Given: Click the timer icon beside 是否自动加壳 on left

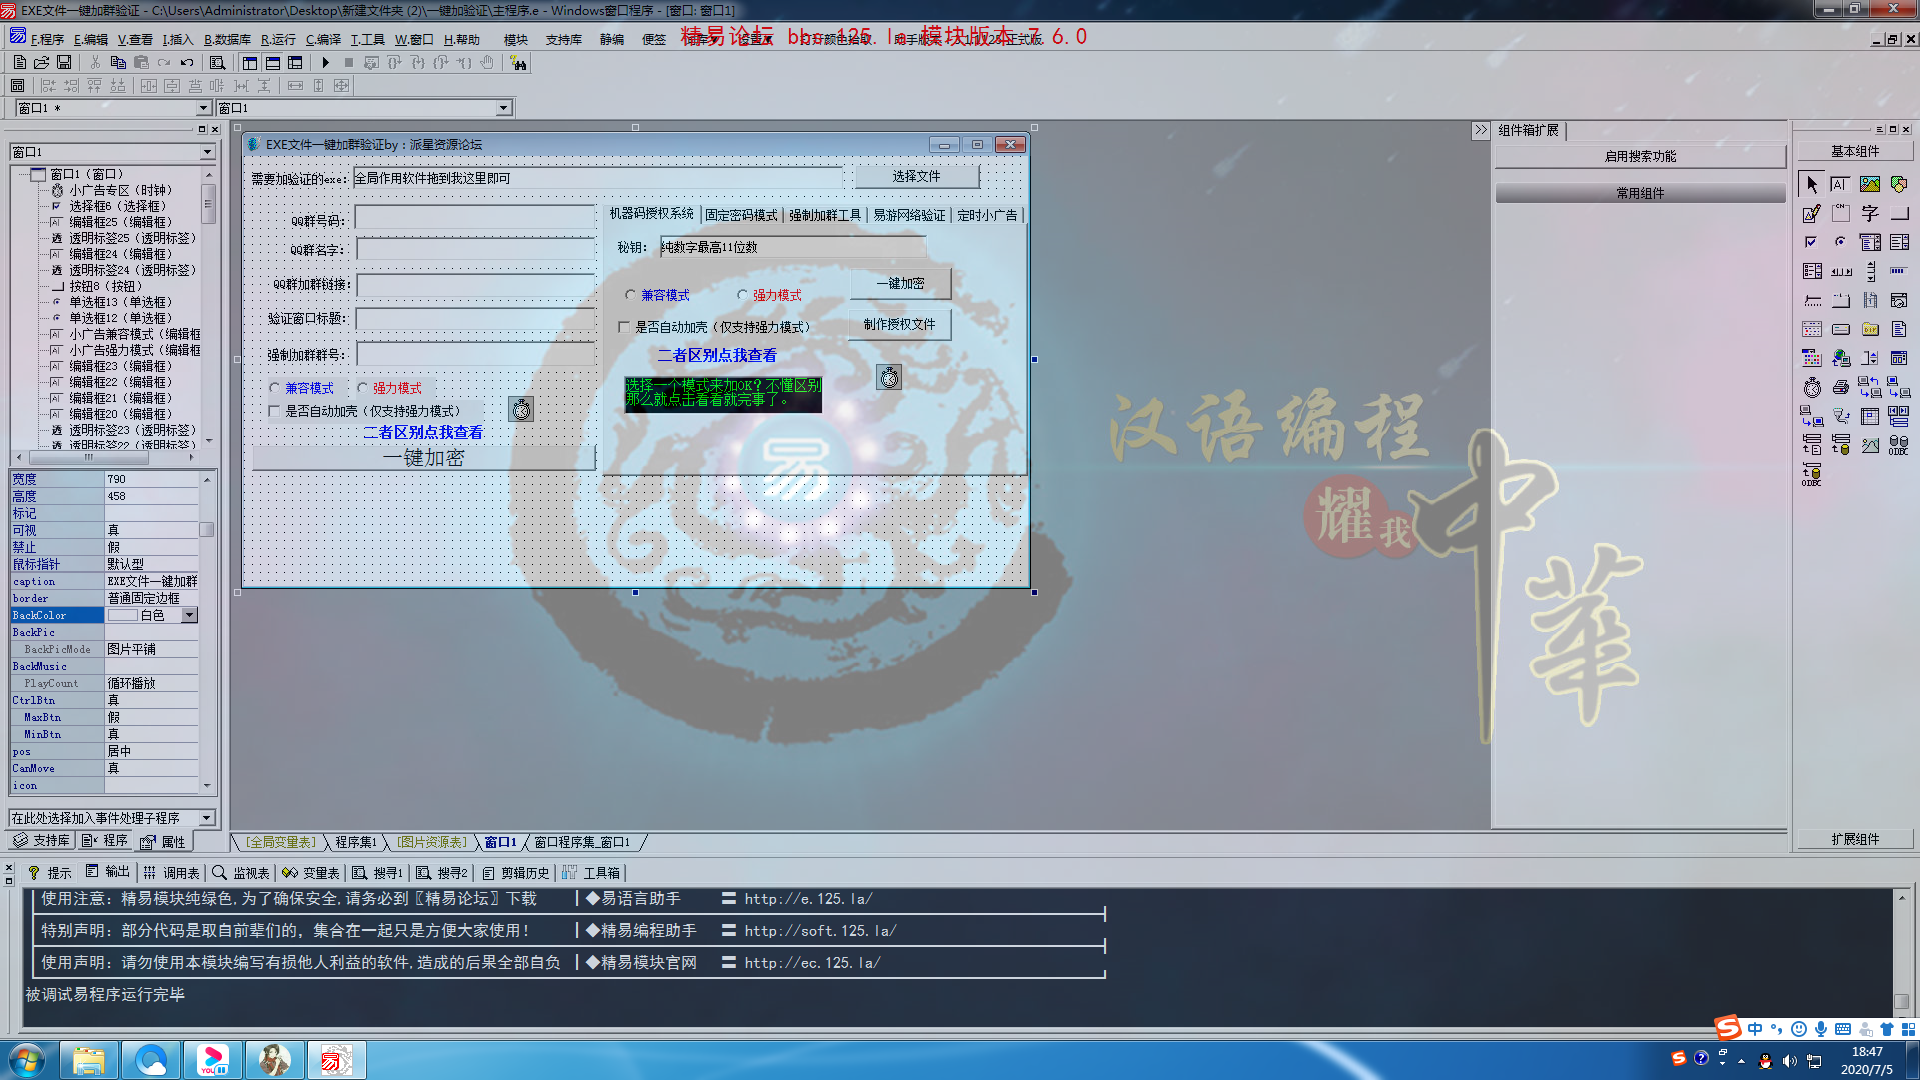Looking at the screenshot, I should pyautogui.click(x=521, y=409).
